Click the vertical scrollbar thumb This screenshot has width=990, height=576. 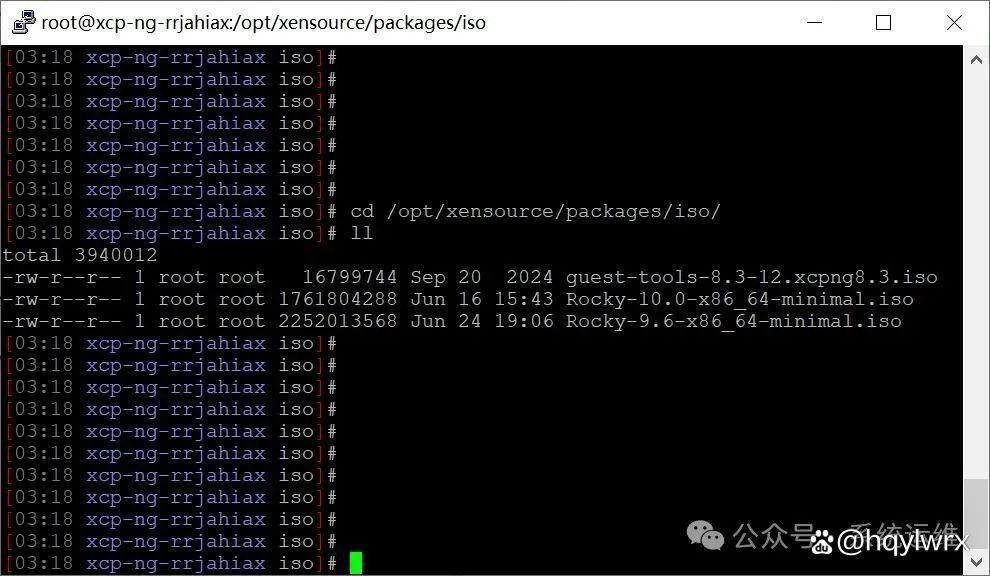click(x=976, y=514)
